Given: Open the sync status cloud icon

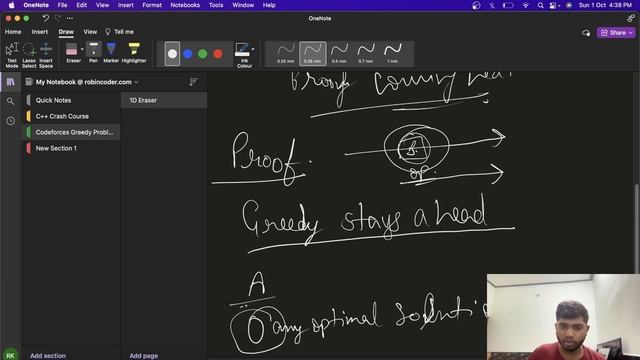Looking at the screenshot, I should [586, 33].
